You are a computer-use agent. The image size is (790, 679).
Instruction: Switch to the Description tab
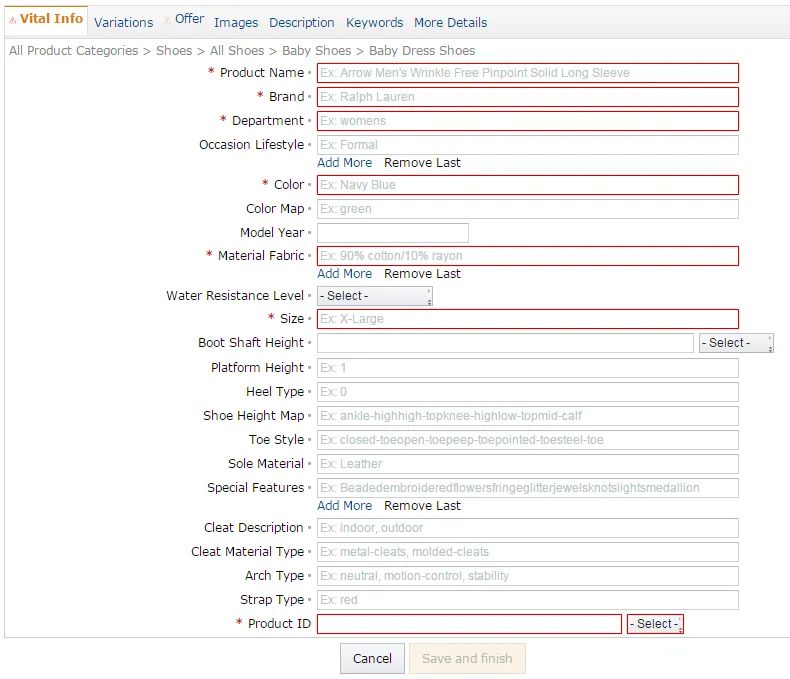tap(301, 22)
